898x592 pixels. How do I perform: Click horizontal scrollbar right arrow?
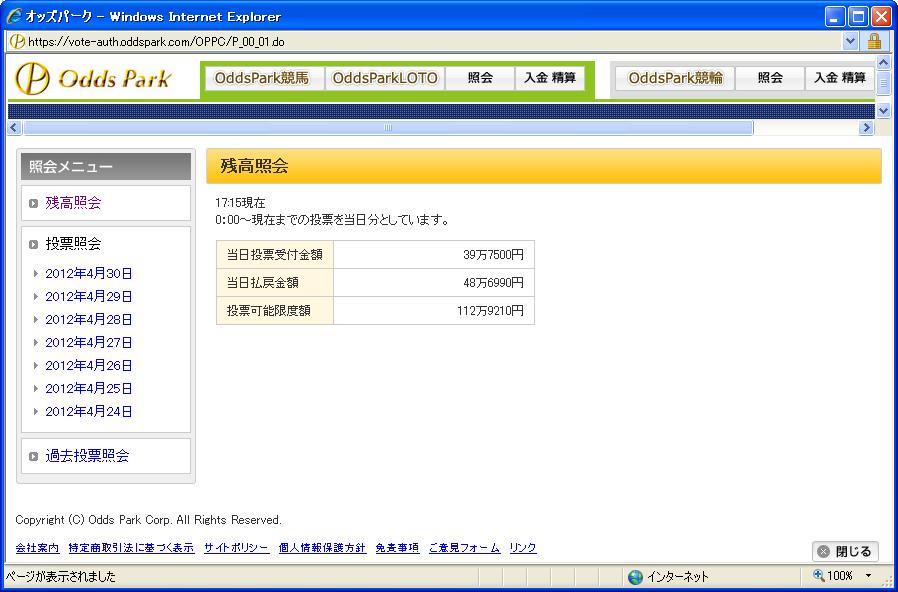point(866,127)
